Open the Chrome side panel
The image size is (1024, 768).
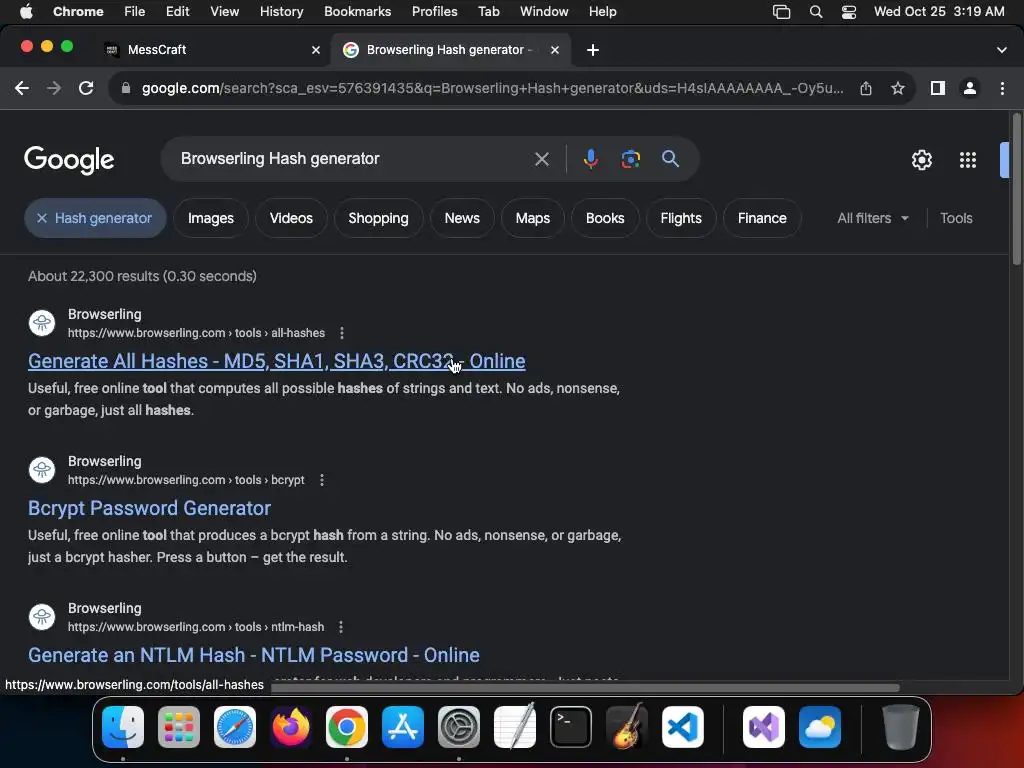[x=938, y=88]
